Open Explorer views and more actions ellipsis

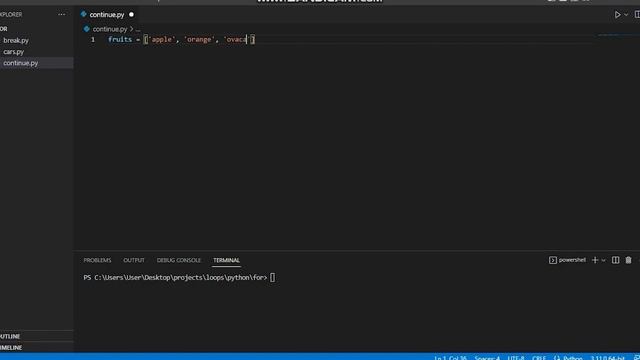62,14
